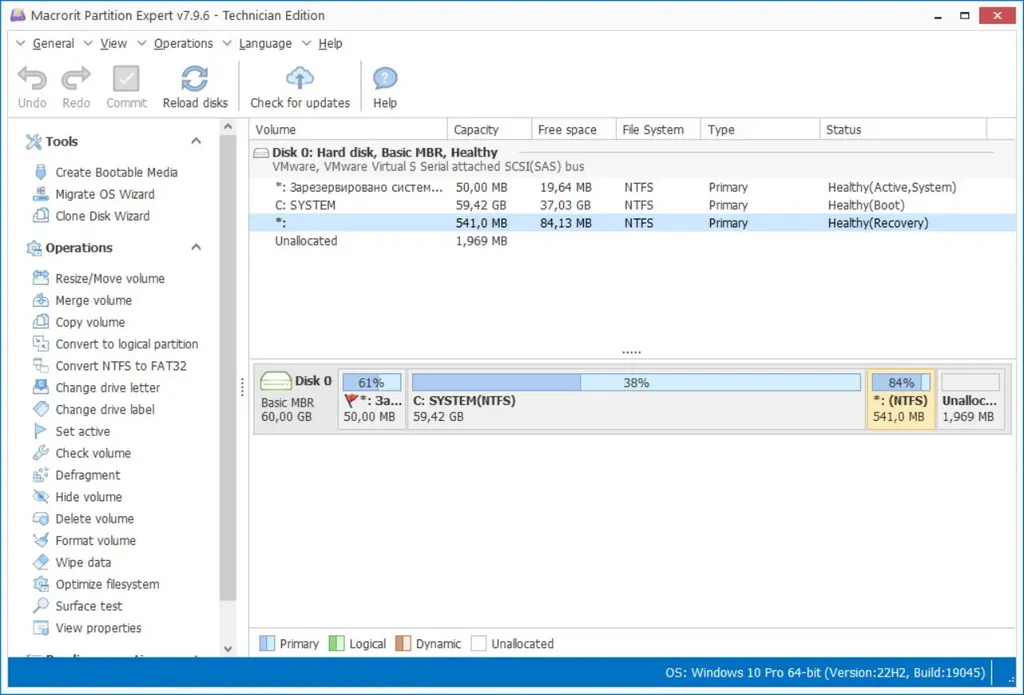
Task: Click the Resize/Move volume icon
Action: [x=40, y=278]
